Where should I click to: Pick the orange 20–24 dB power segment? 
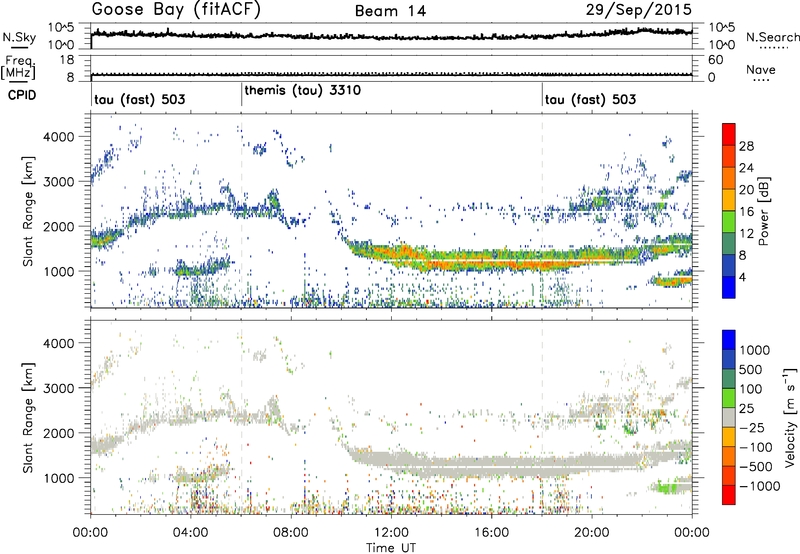coord(729,178)
